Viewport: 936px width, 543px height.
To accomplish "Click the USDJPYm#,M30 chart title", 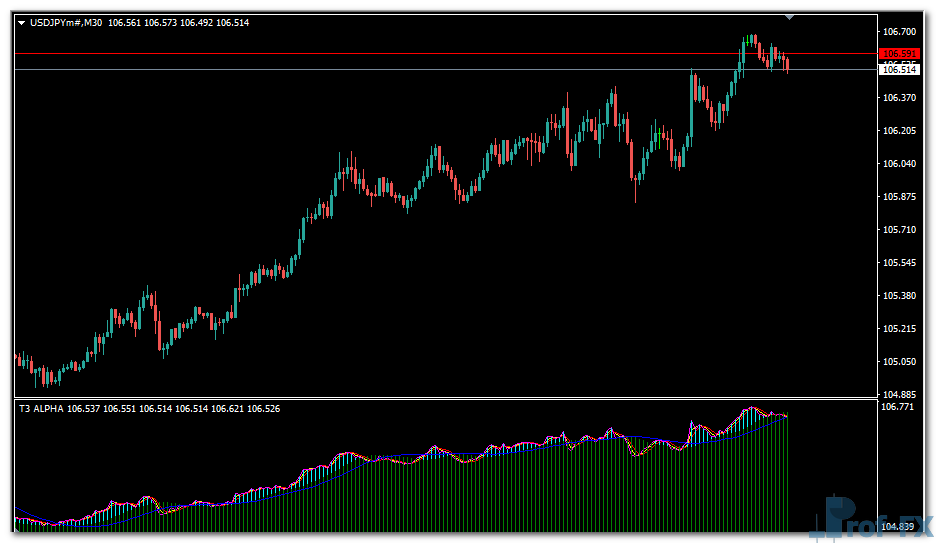I will tap(66, 22).
